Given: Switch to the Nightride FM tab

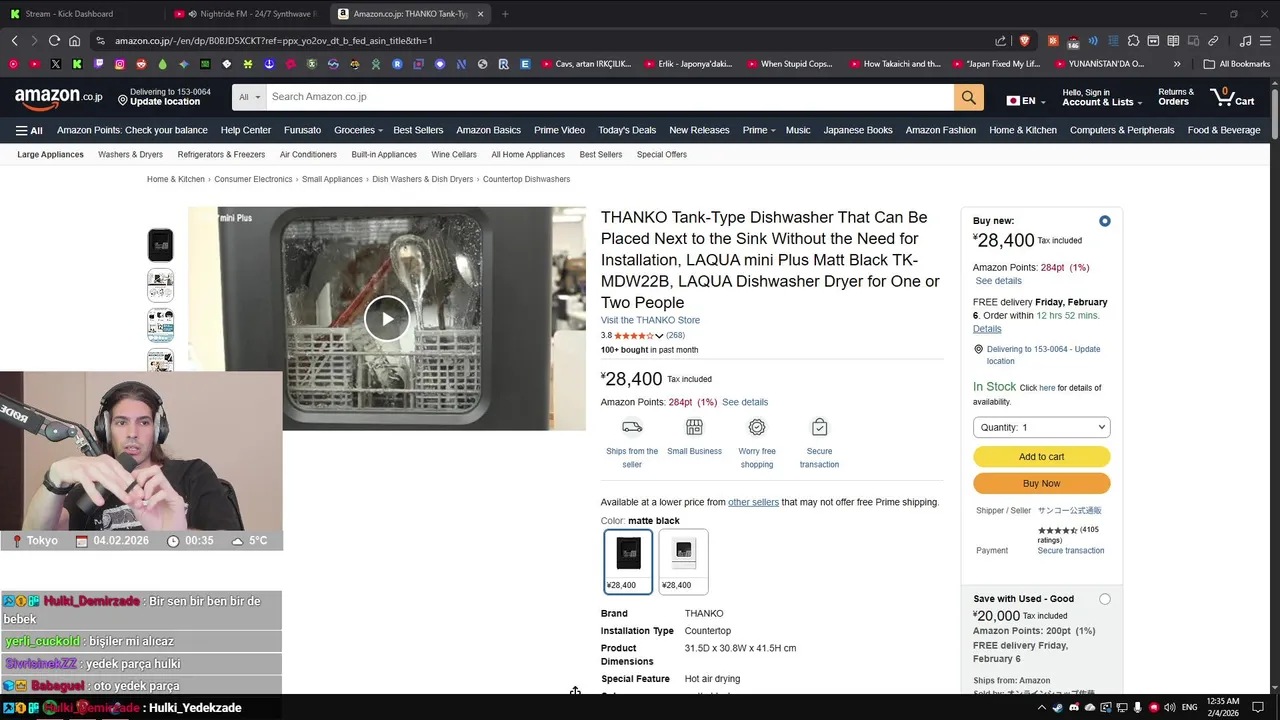Looking at the screenshot, I should (246, 14).
